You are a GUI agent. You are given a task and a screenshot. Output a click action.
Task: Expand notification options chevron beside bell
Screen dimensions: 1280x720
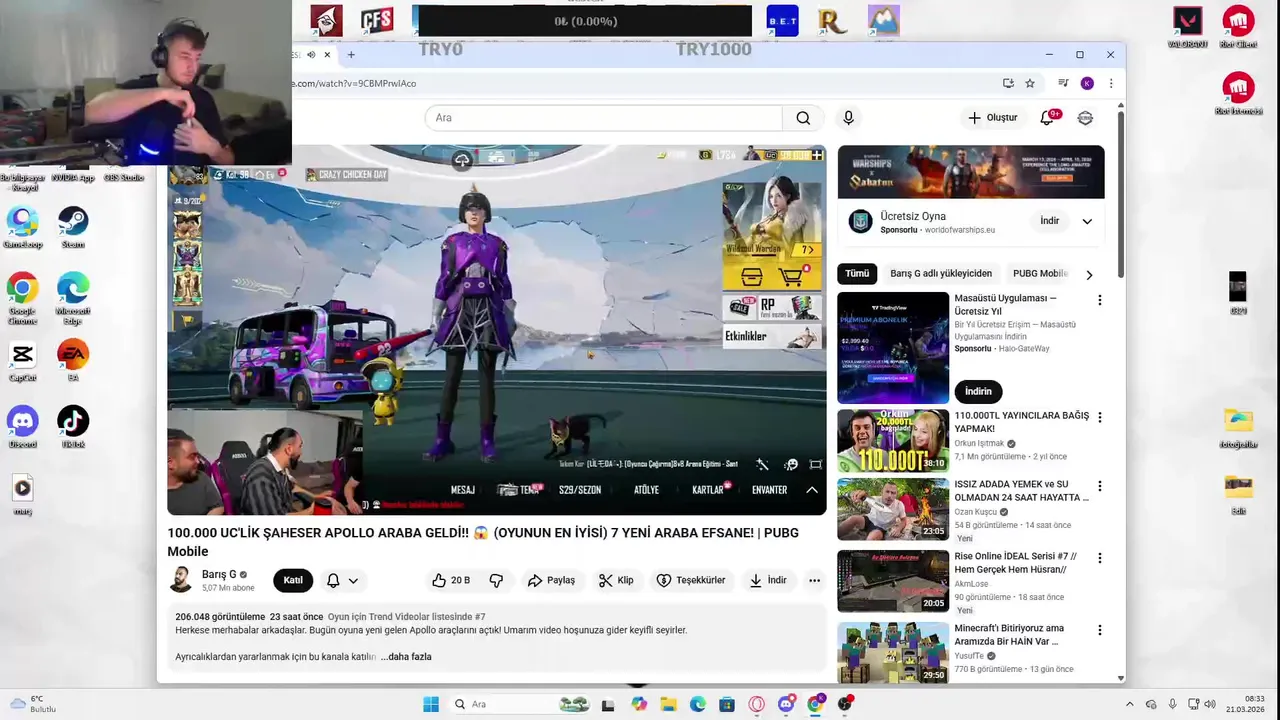point(353,580)
